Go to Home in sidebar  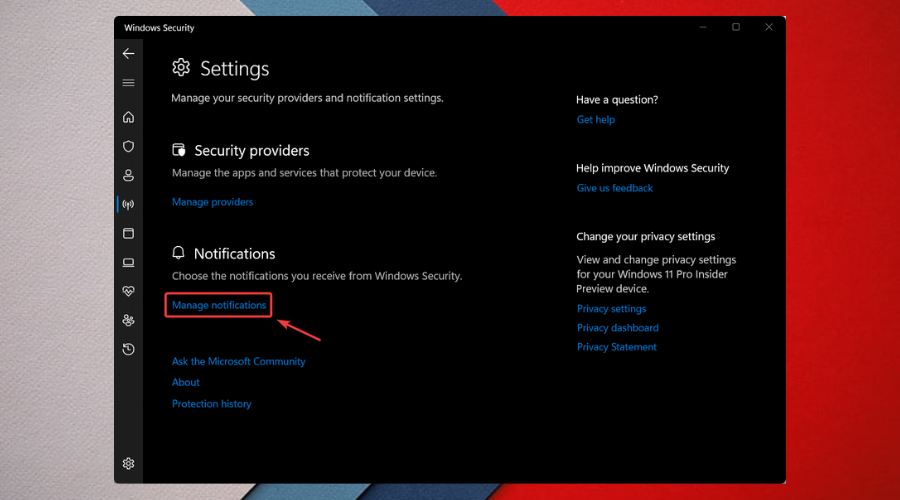[x=128, y=118]
